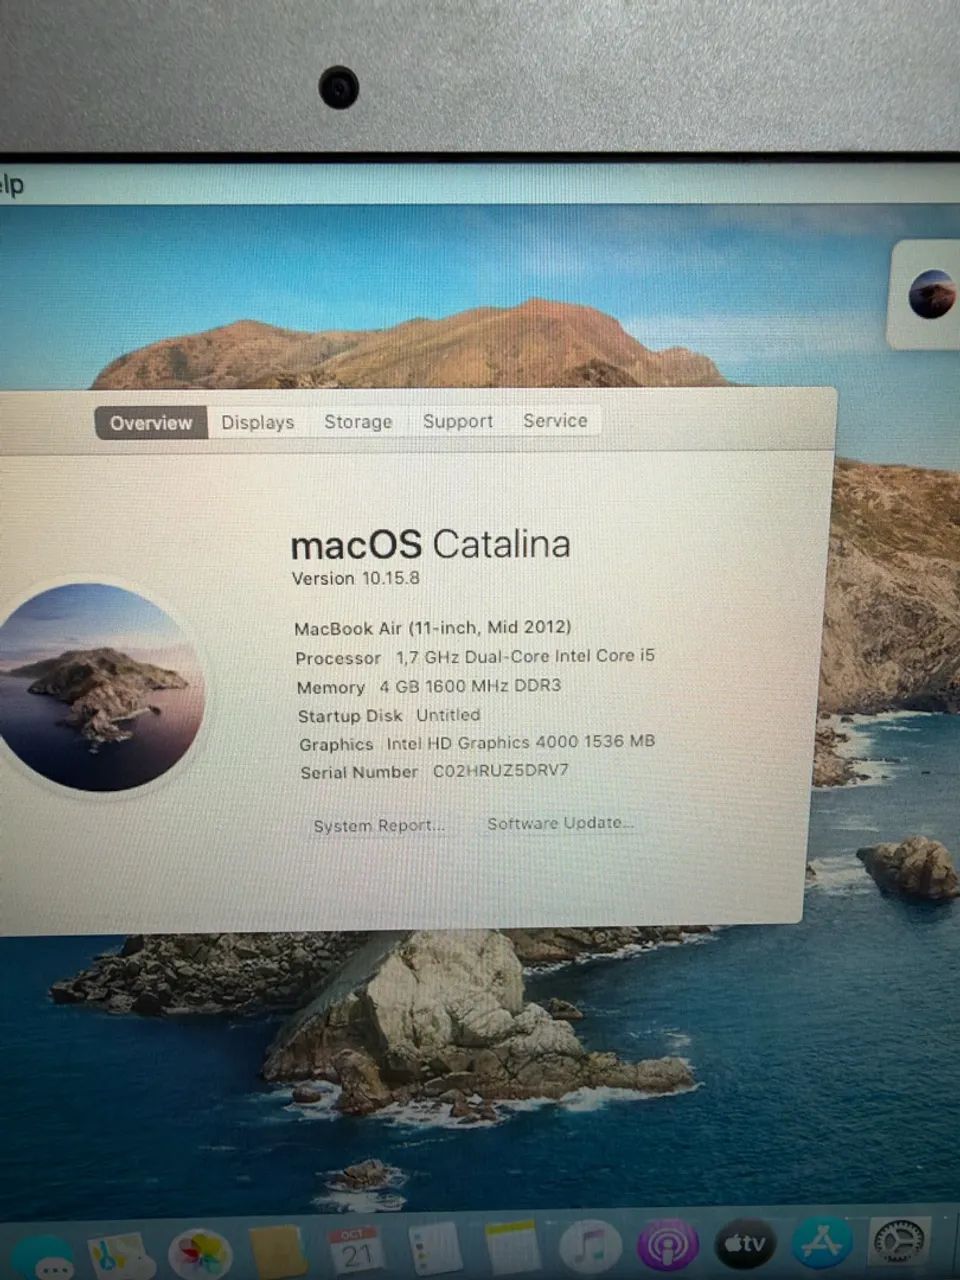Click the 'Serial Number' label
960x1280 pixels.
pos(359,772)
